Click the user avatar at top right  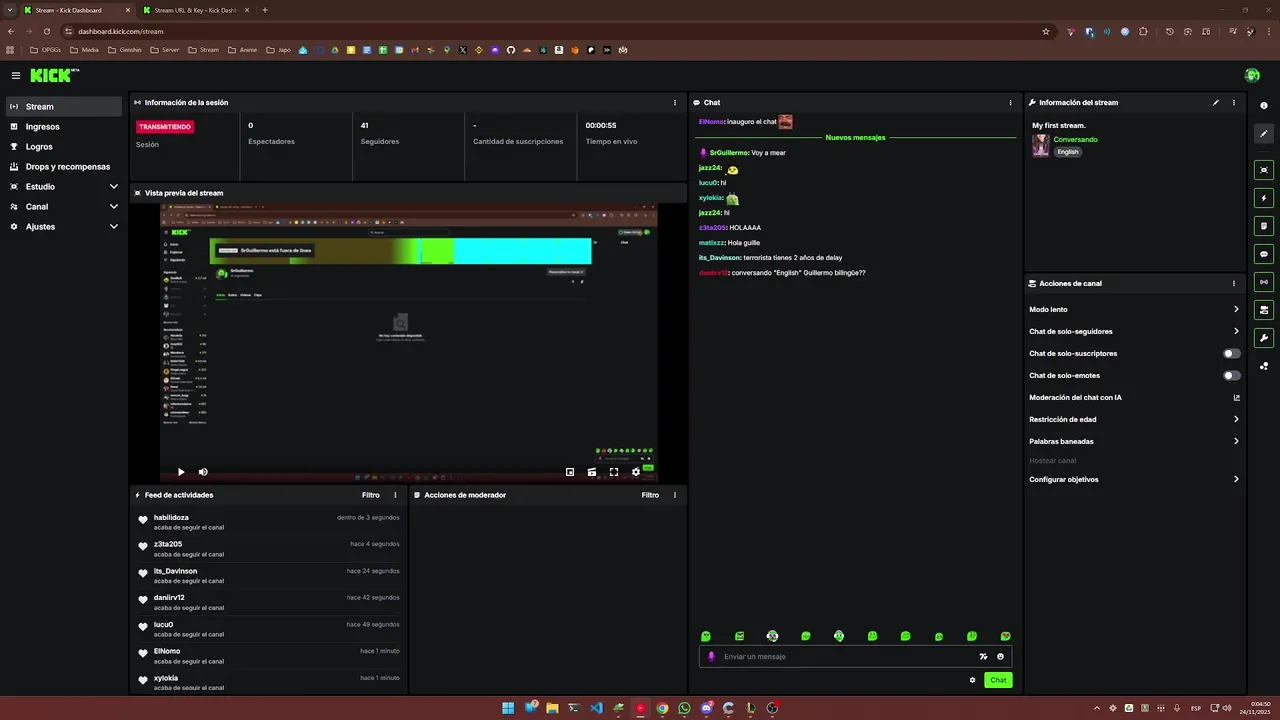pyautogui.click(x=1252, y=76)
